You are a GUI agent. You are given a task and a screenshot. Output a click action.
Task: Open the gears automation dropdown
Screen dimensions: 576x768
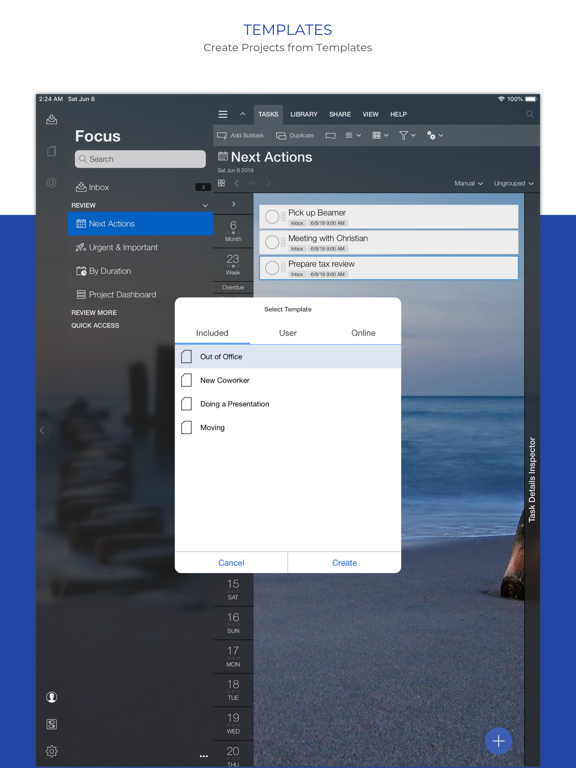pyautogui.click(x=434, y=136)
